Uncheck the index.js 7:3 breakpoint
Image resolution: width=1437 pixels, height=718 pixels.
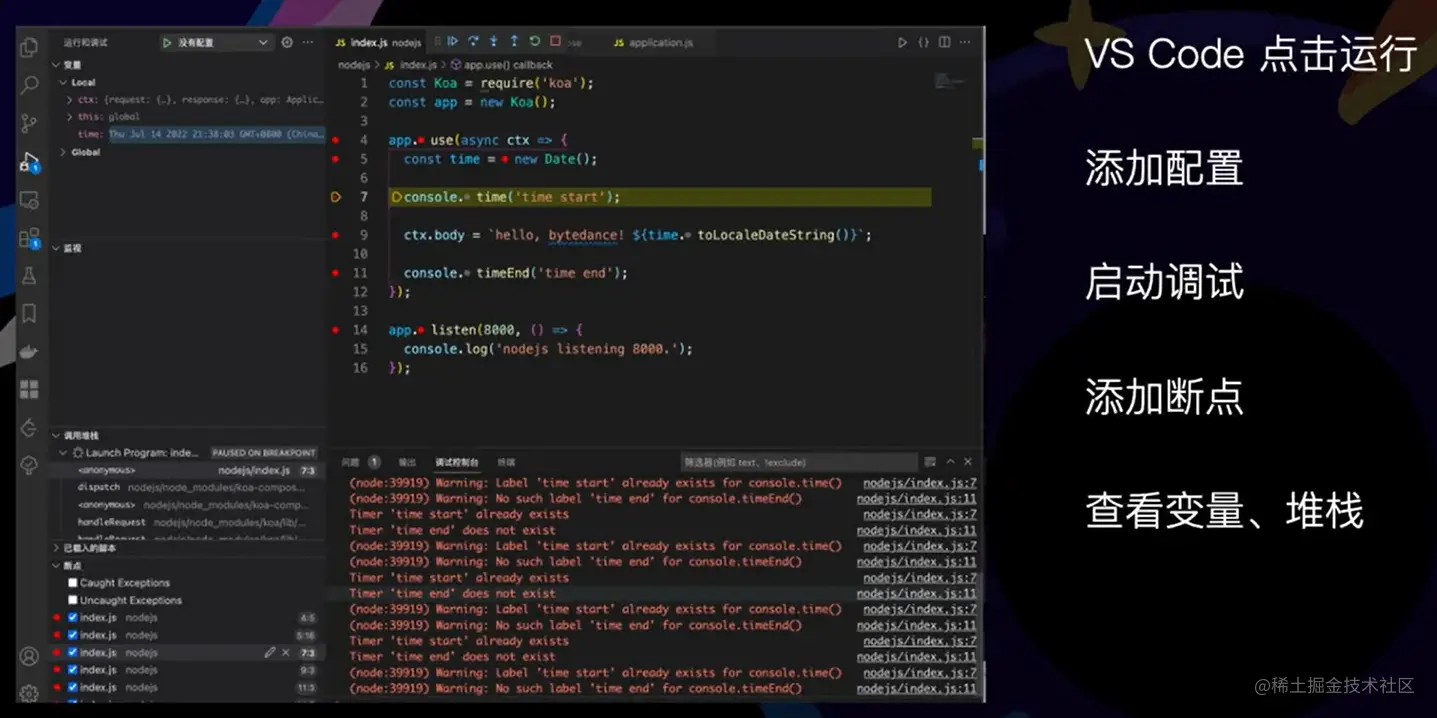[x=73, y=652]
